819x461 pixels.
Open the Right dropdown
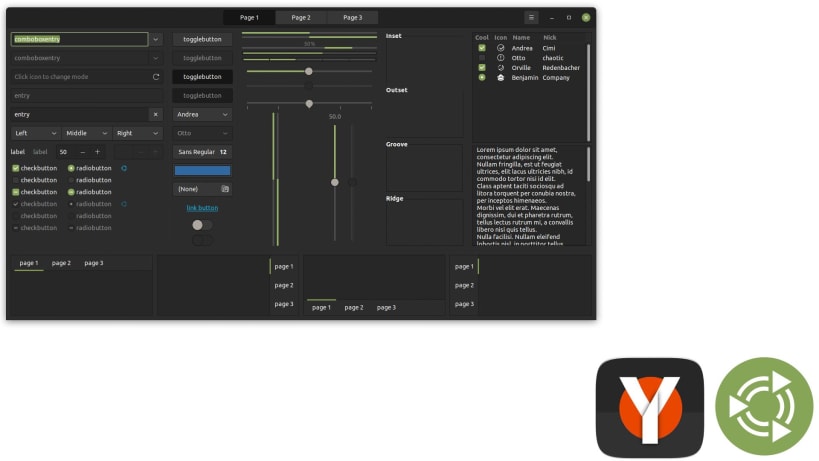tap(137, 133)
